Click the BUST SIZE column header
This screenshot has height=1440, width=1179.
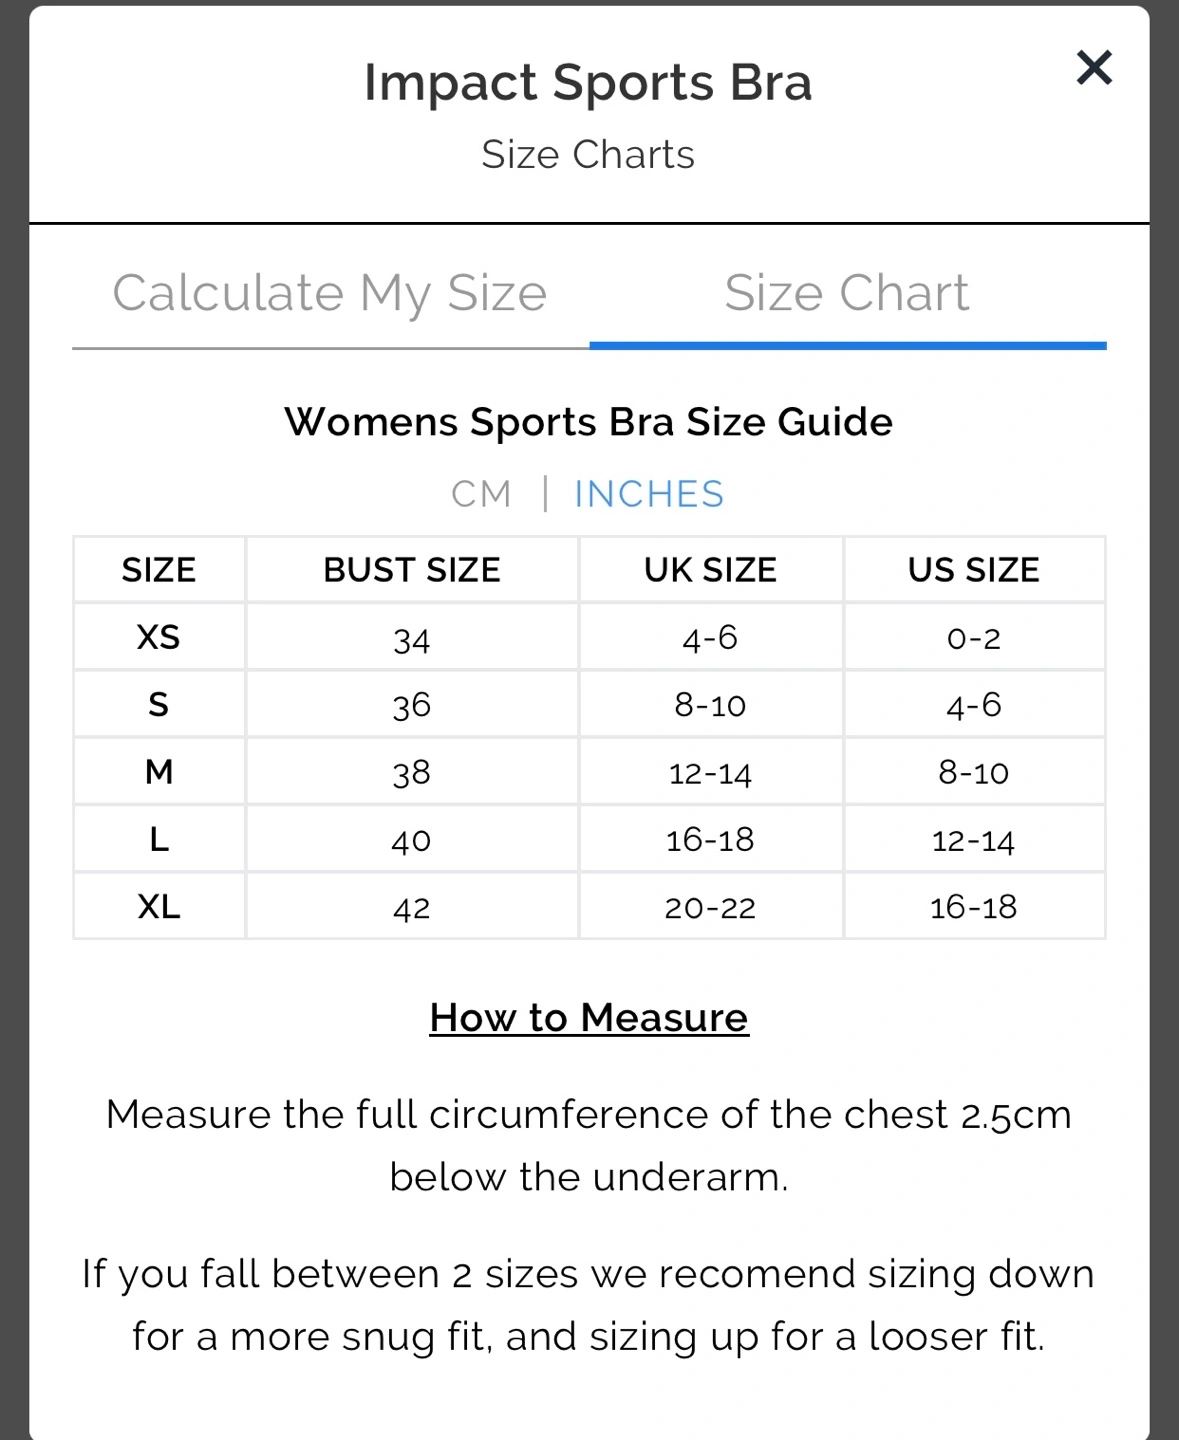tap(412, 570)
